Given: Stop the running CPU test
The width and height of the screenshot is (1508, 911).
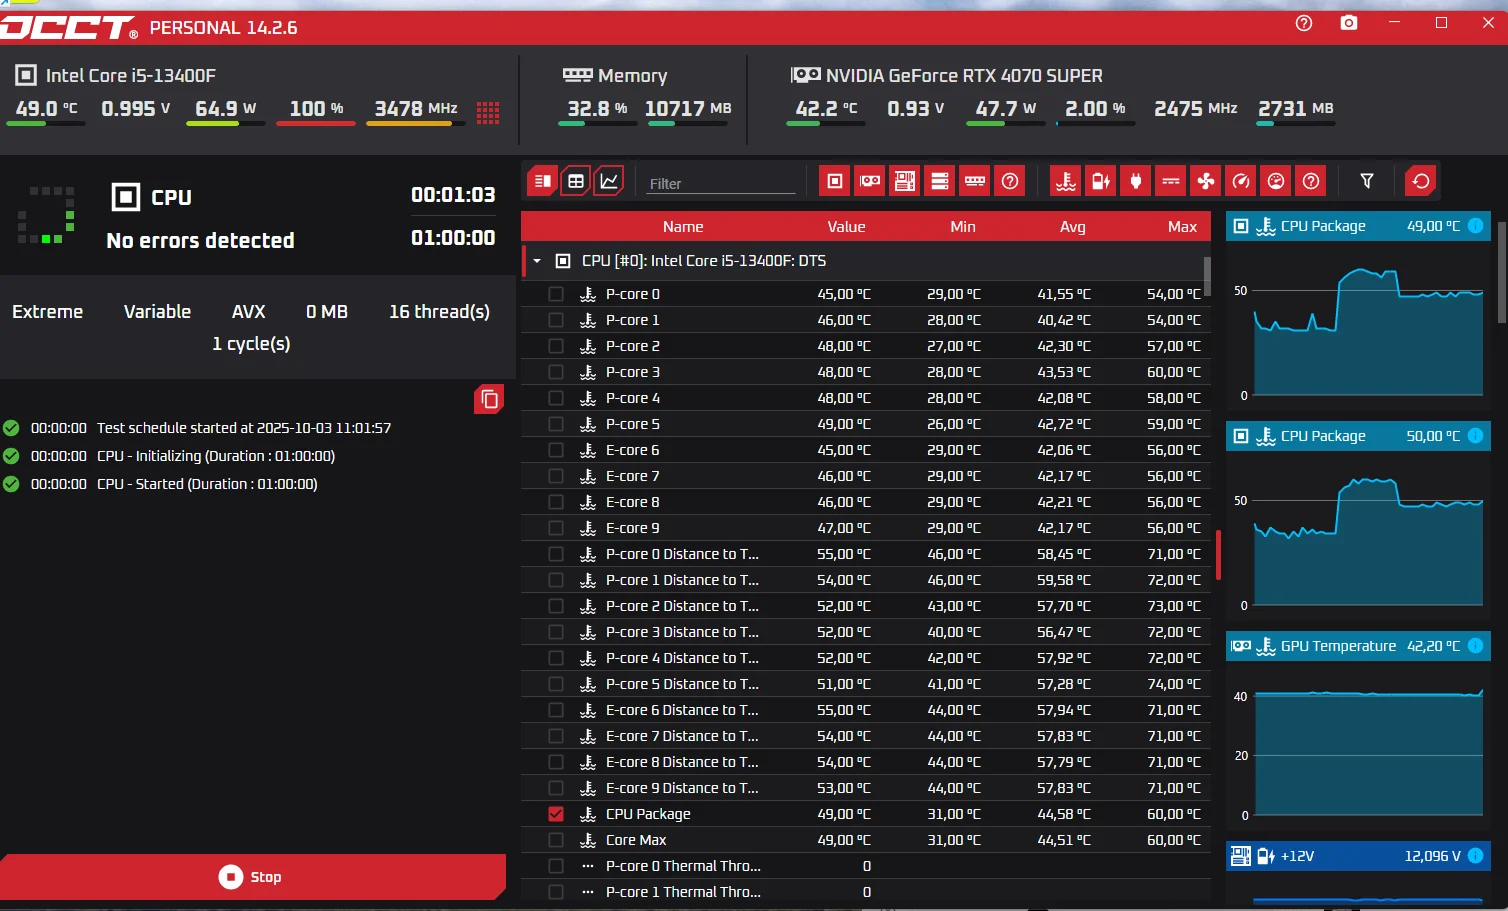Looking at the screenshot, I should click(x=251, y=877).
